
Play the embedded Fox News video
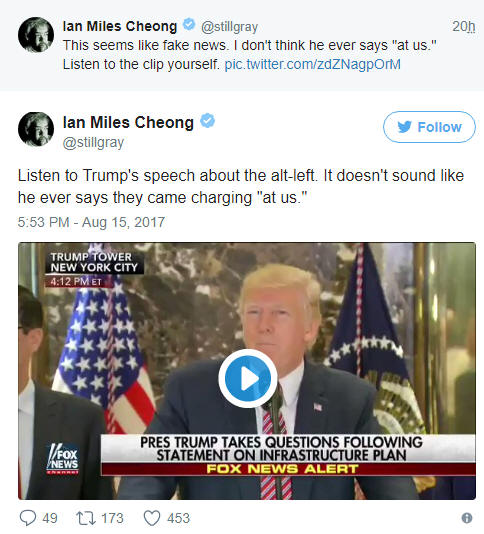pos(248,378)
